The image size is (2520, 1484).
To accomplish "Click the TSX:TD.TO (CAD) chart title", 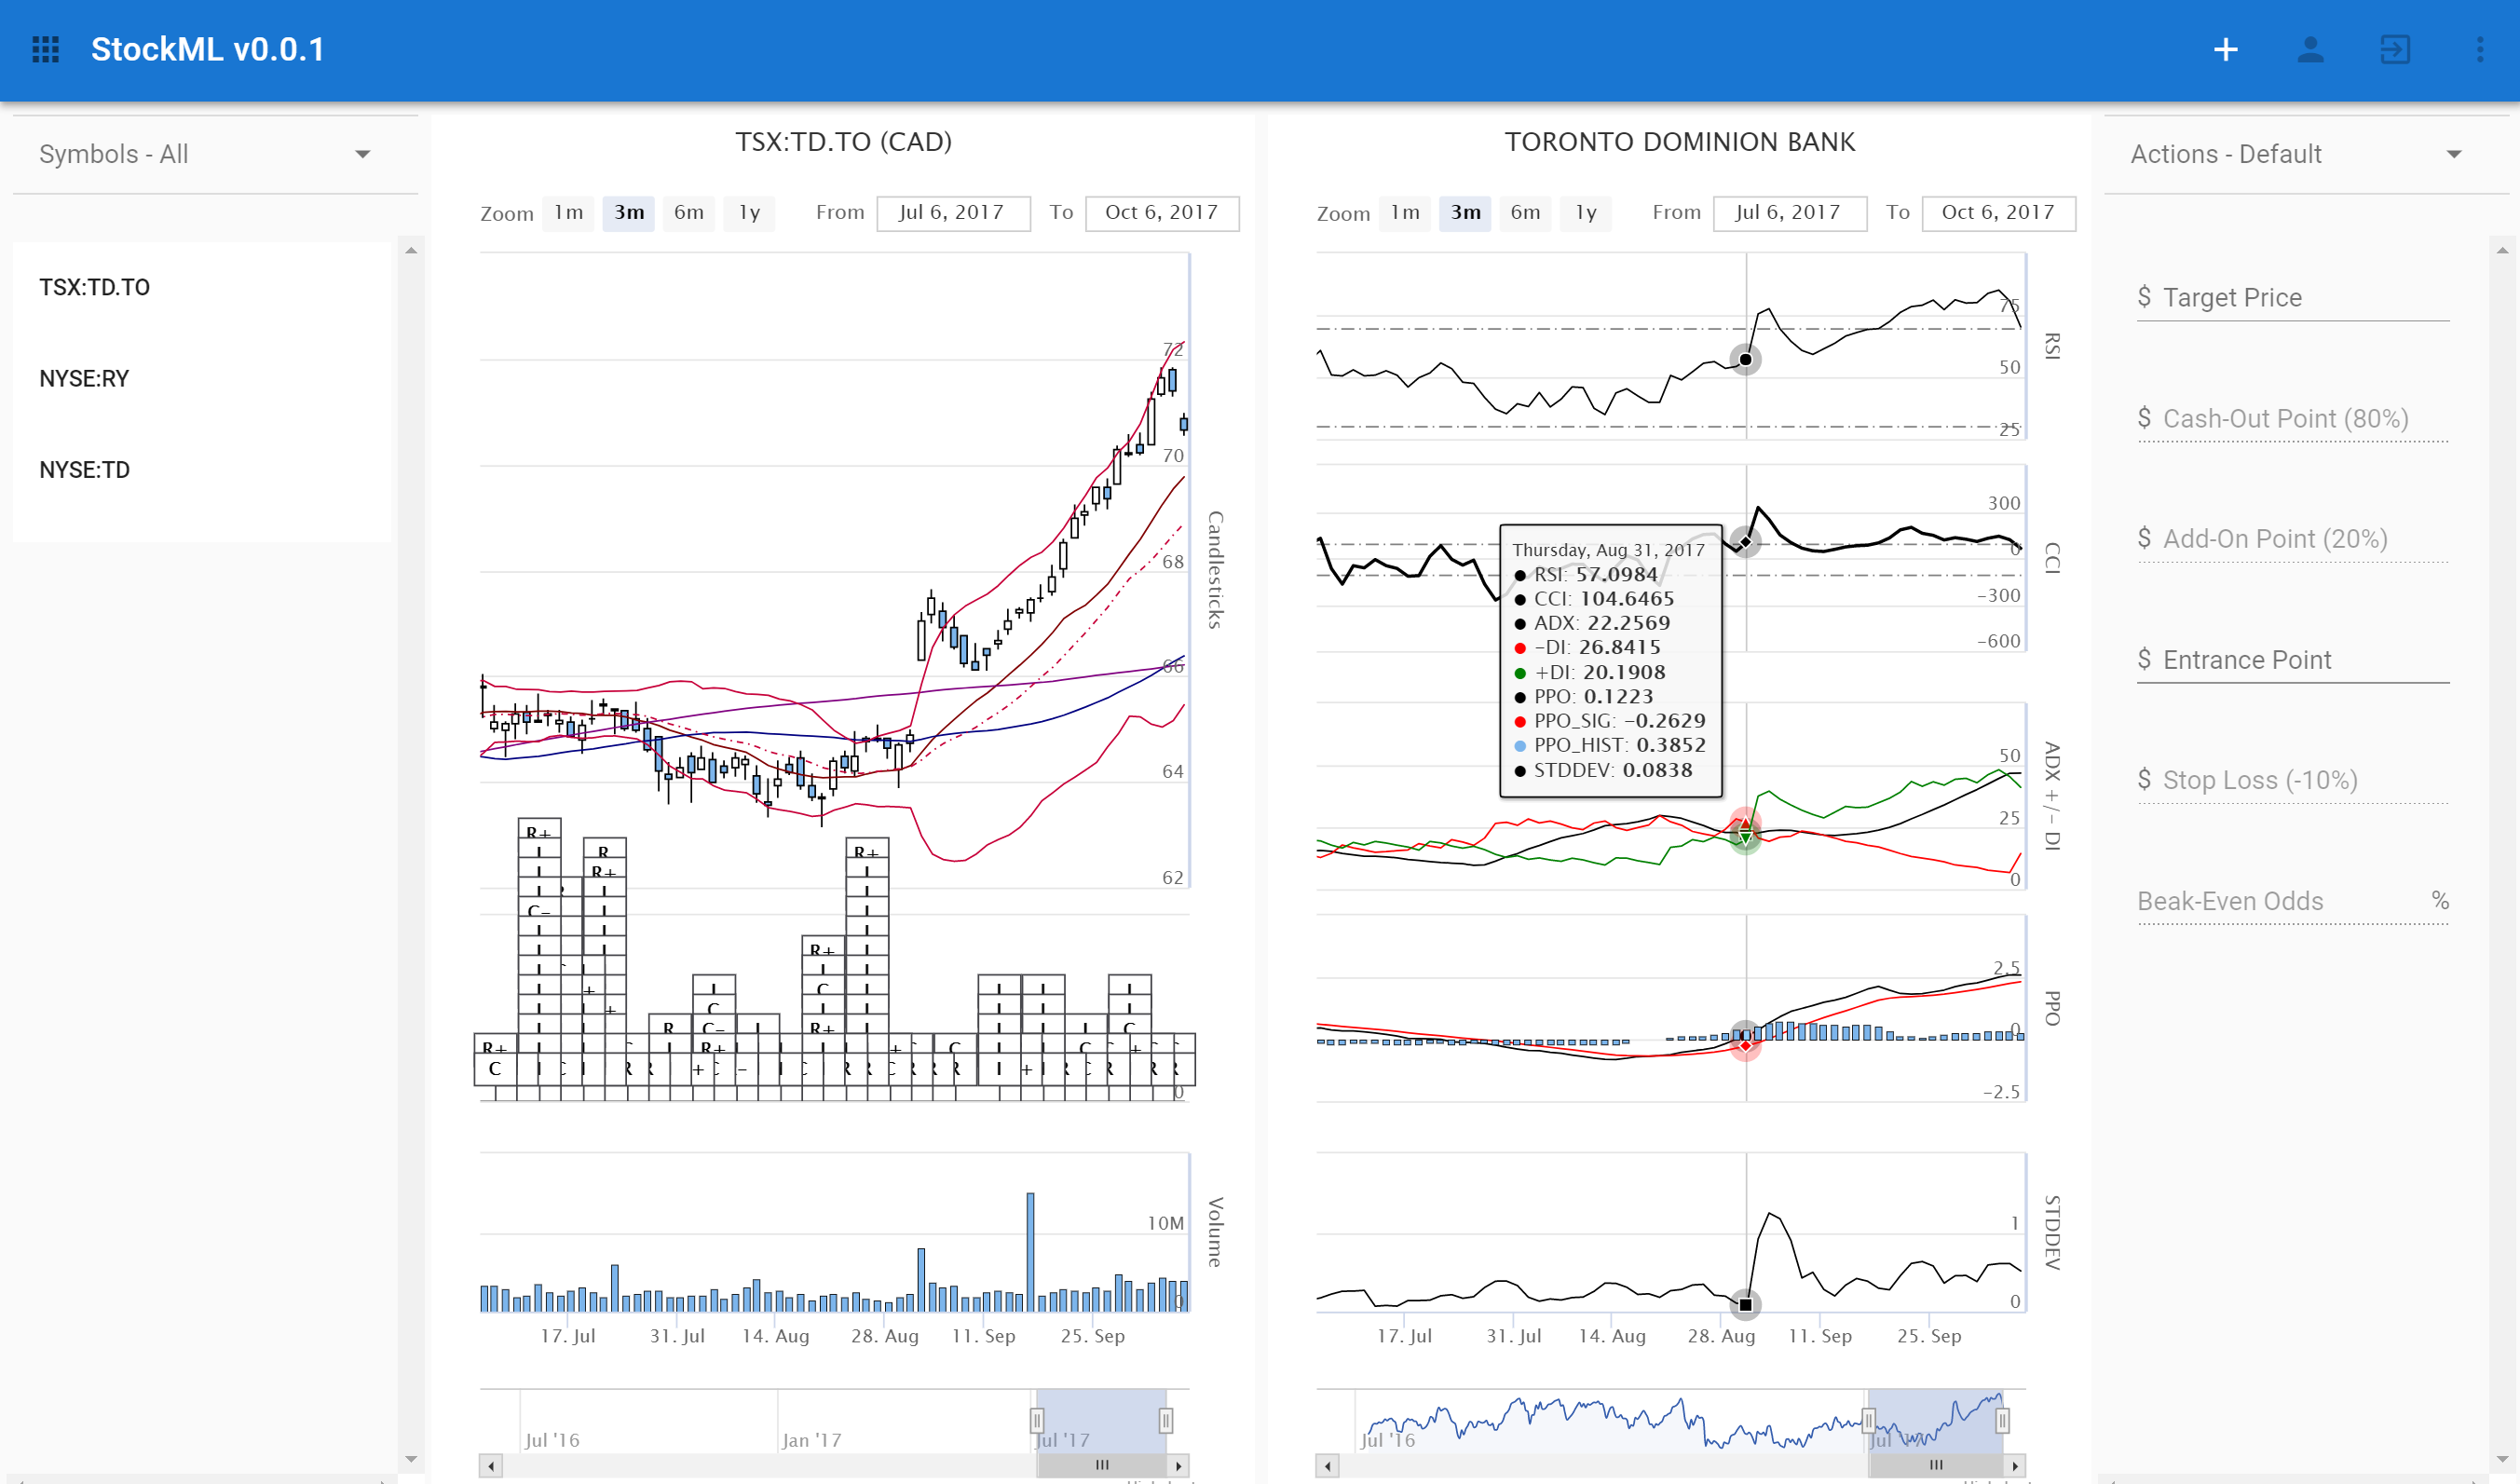I will point(844,142).
